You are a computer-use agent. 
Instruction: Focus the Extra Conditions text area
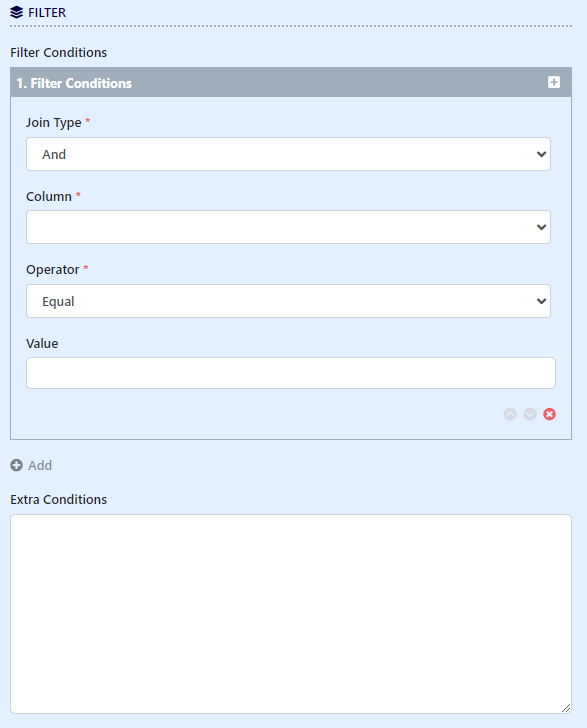click(291, 614)
